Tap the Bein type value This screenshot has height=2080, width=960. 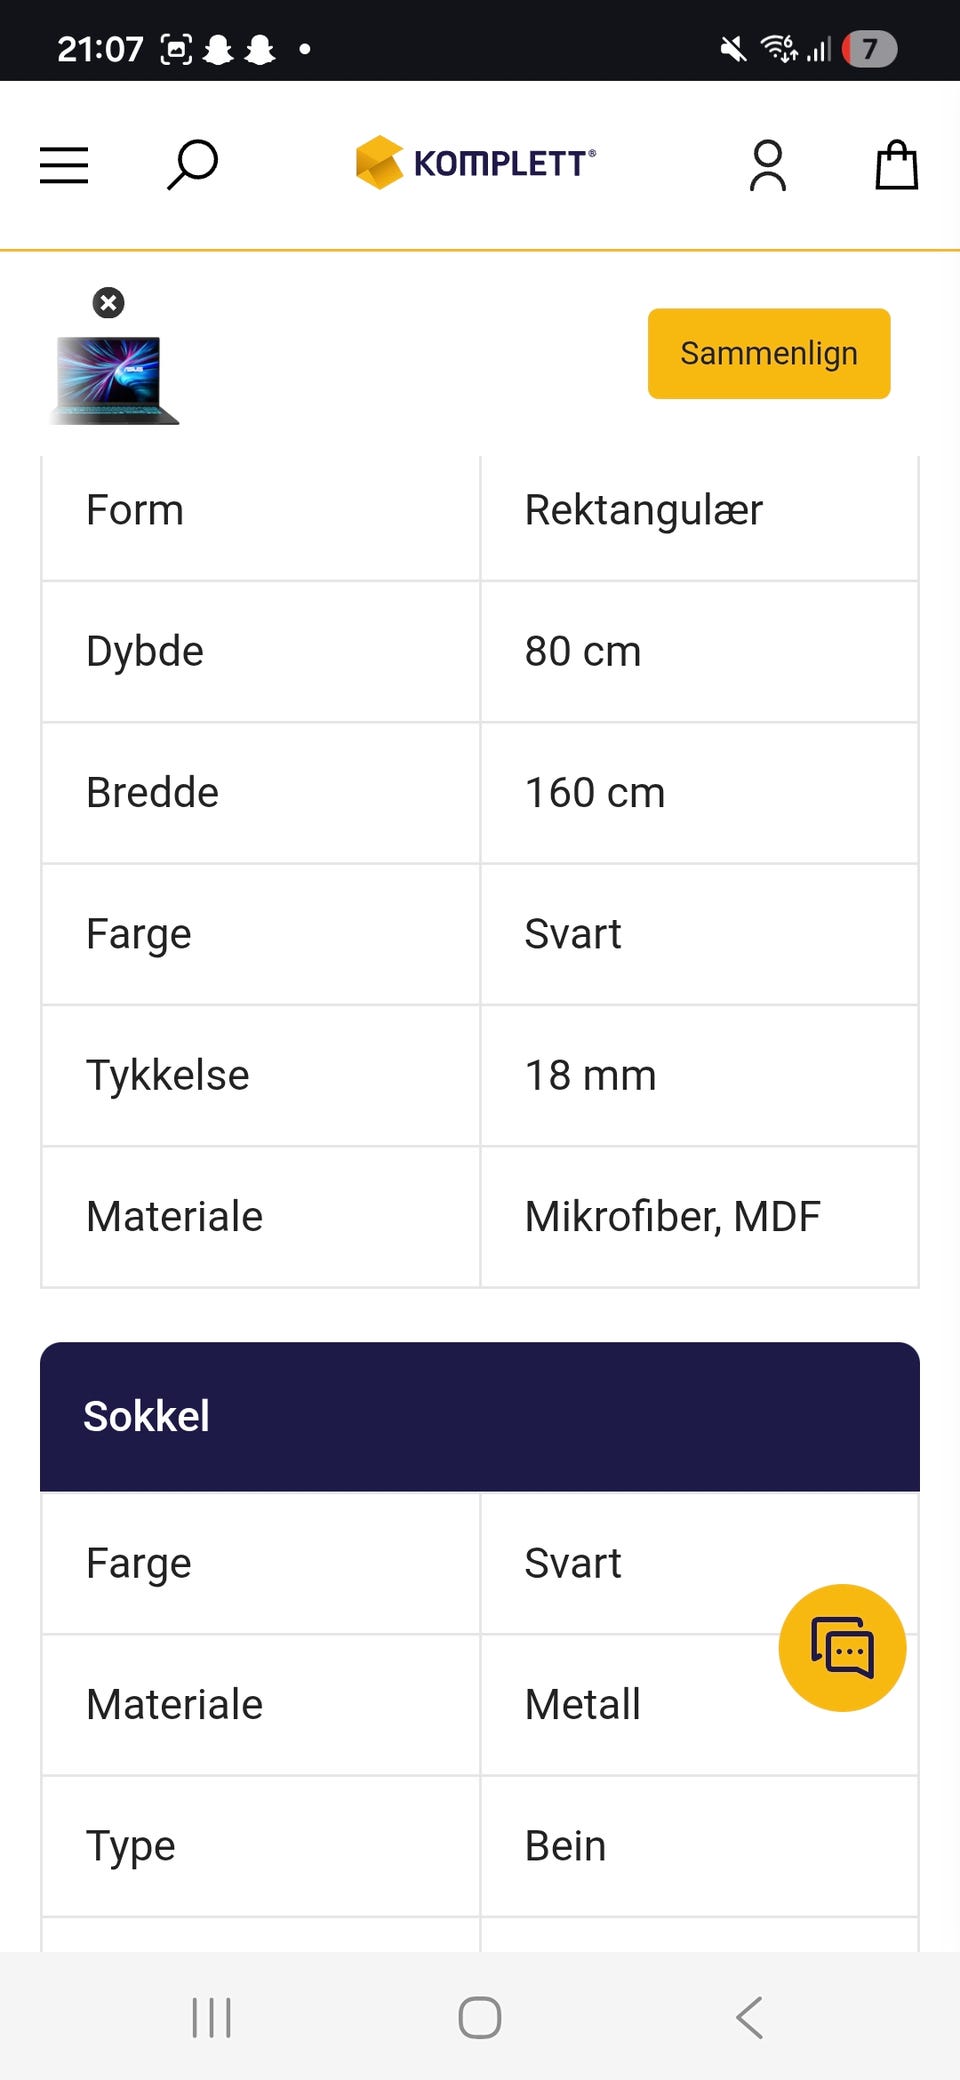point(565,1846)
